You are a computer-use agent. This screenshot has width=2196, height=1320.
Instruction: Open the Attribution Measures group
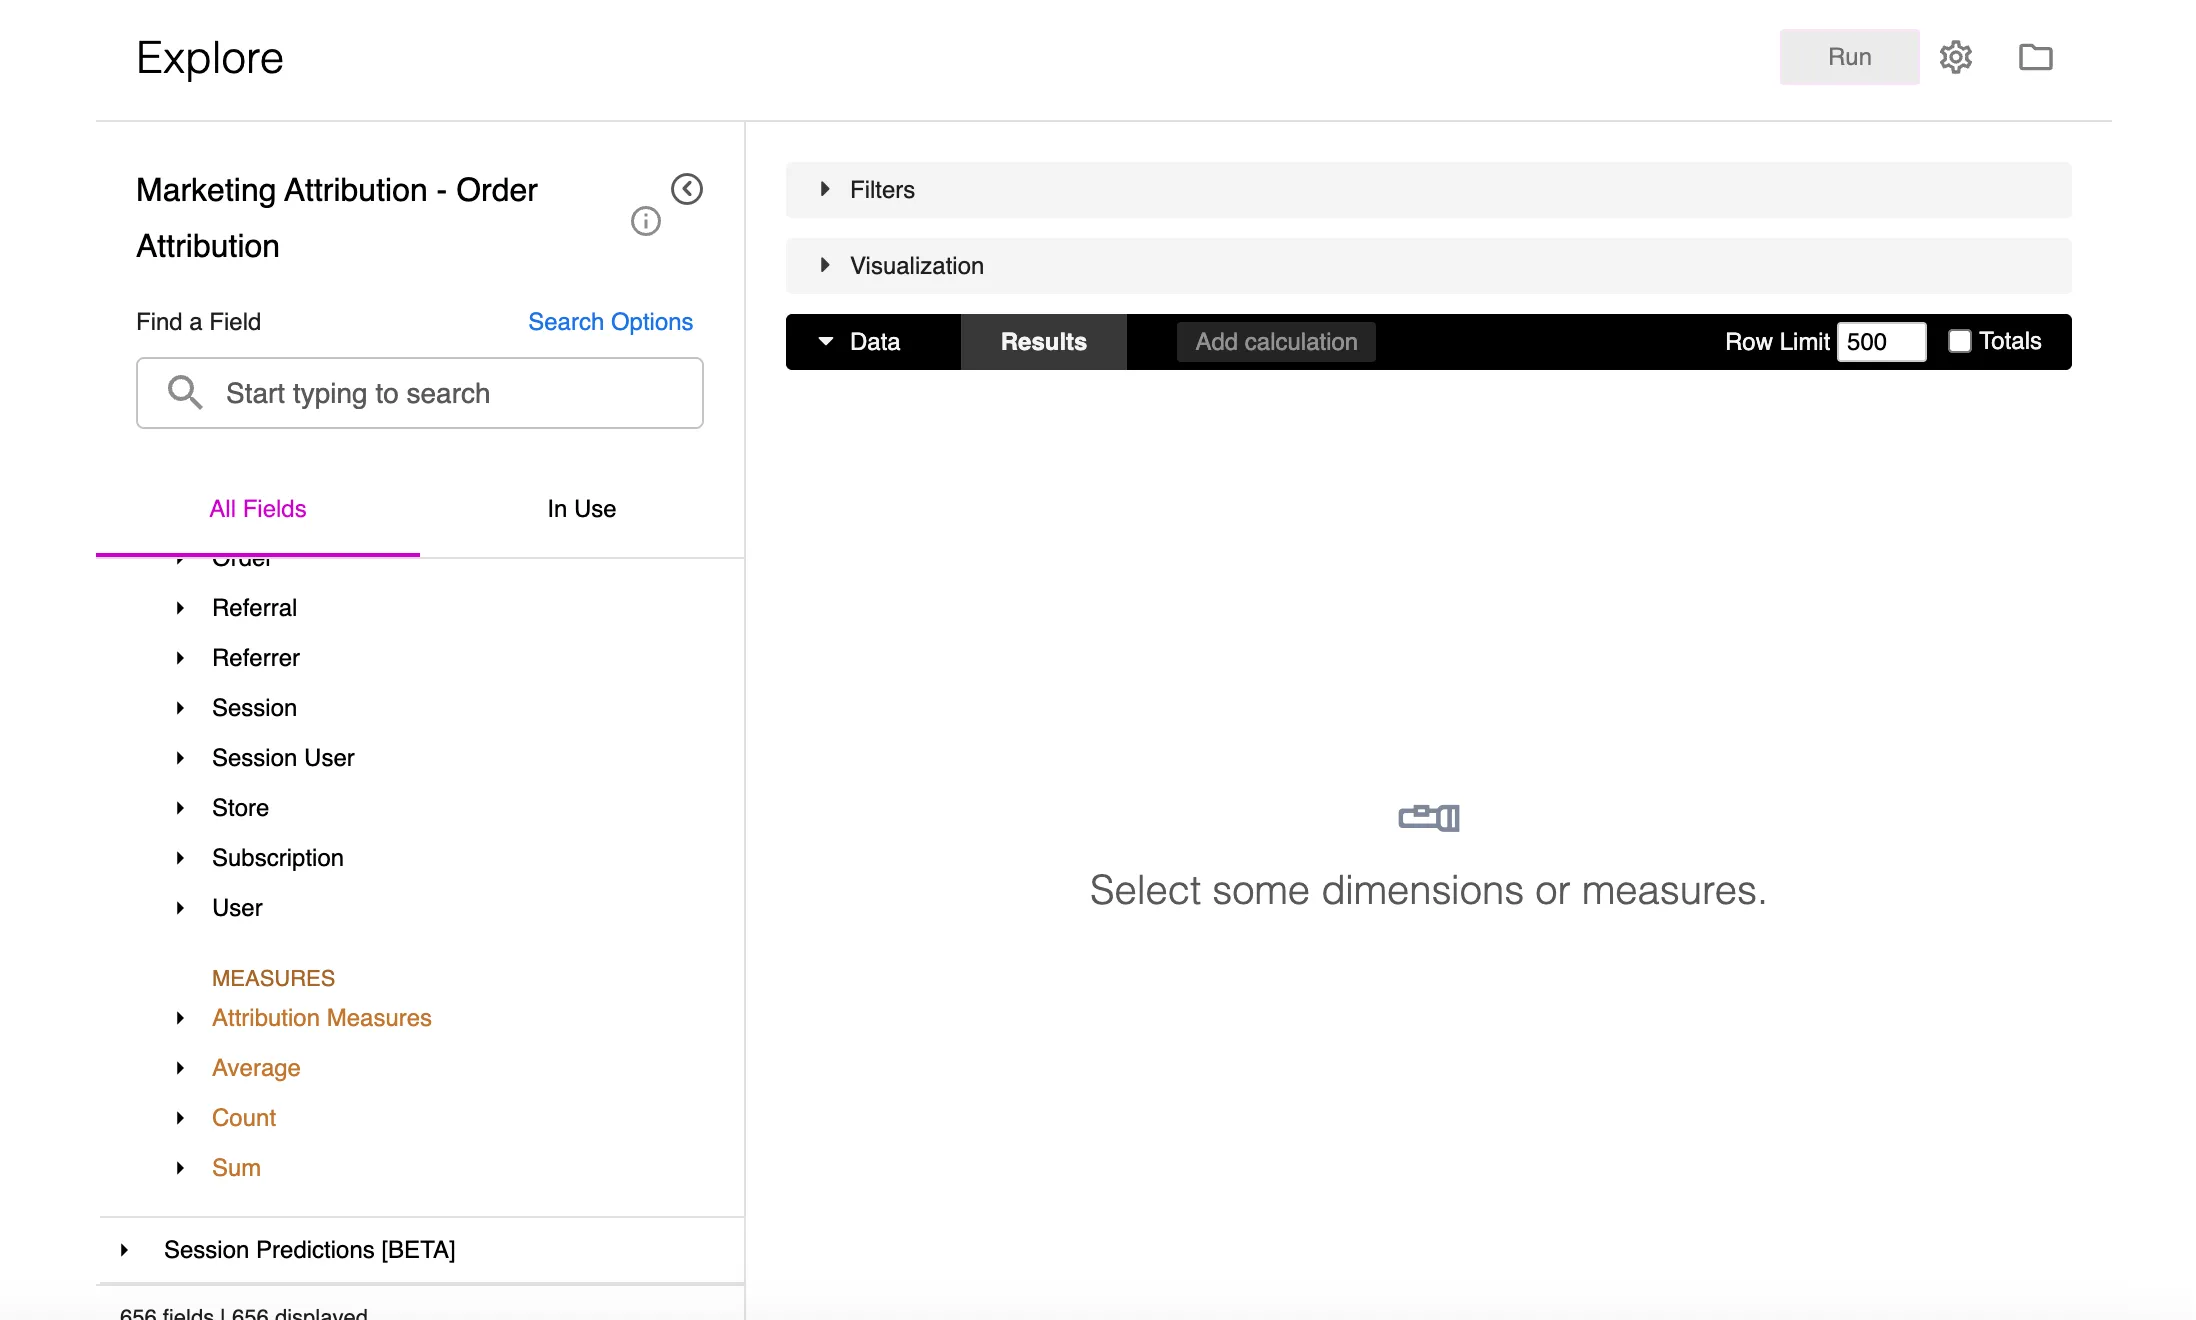(x=321, y=1018)
